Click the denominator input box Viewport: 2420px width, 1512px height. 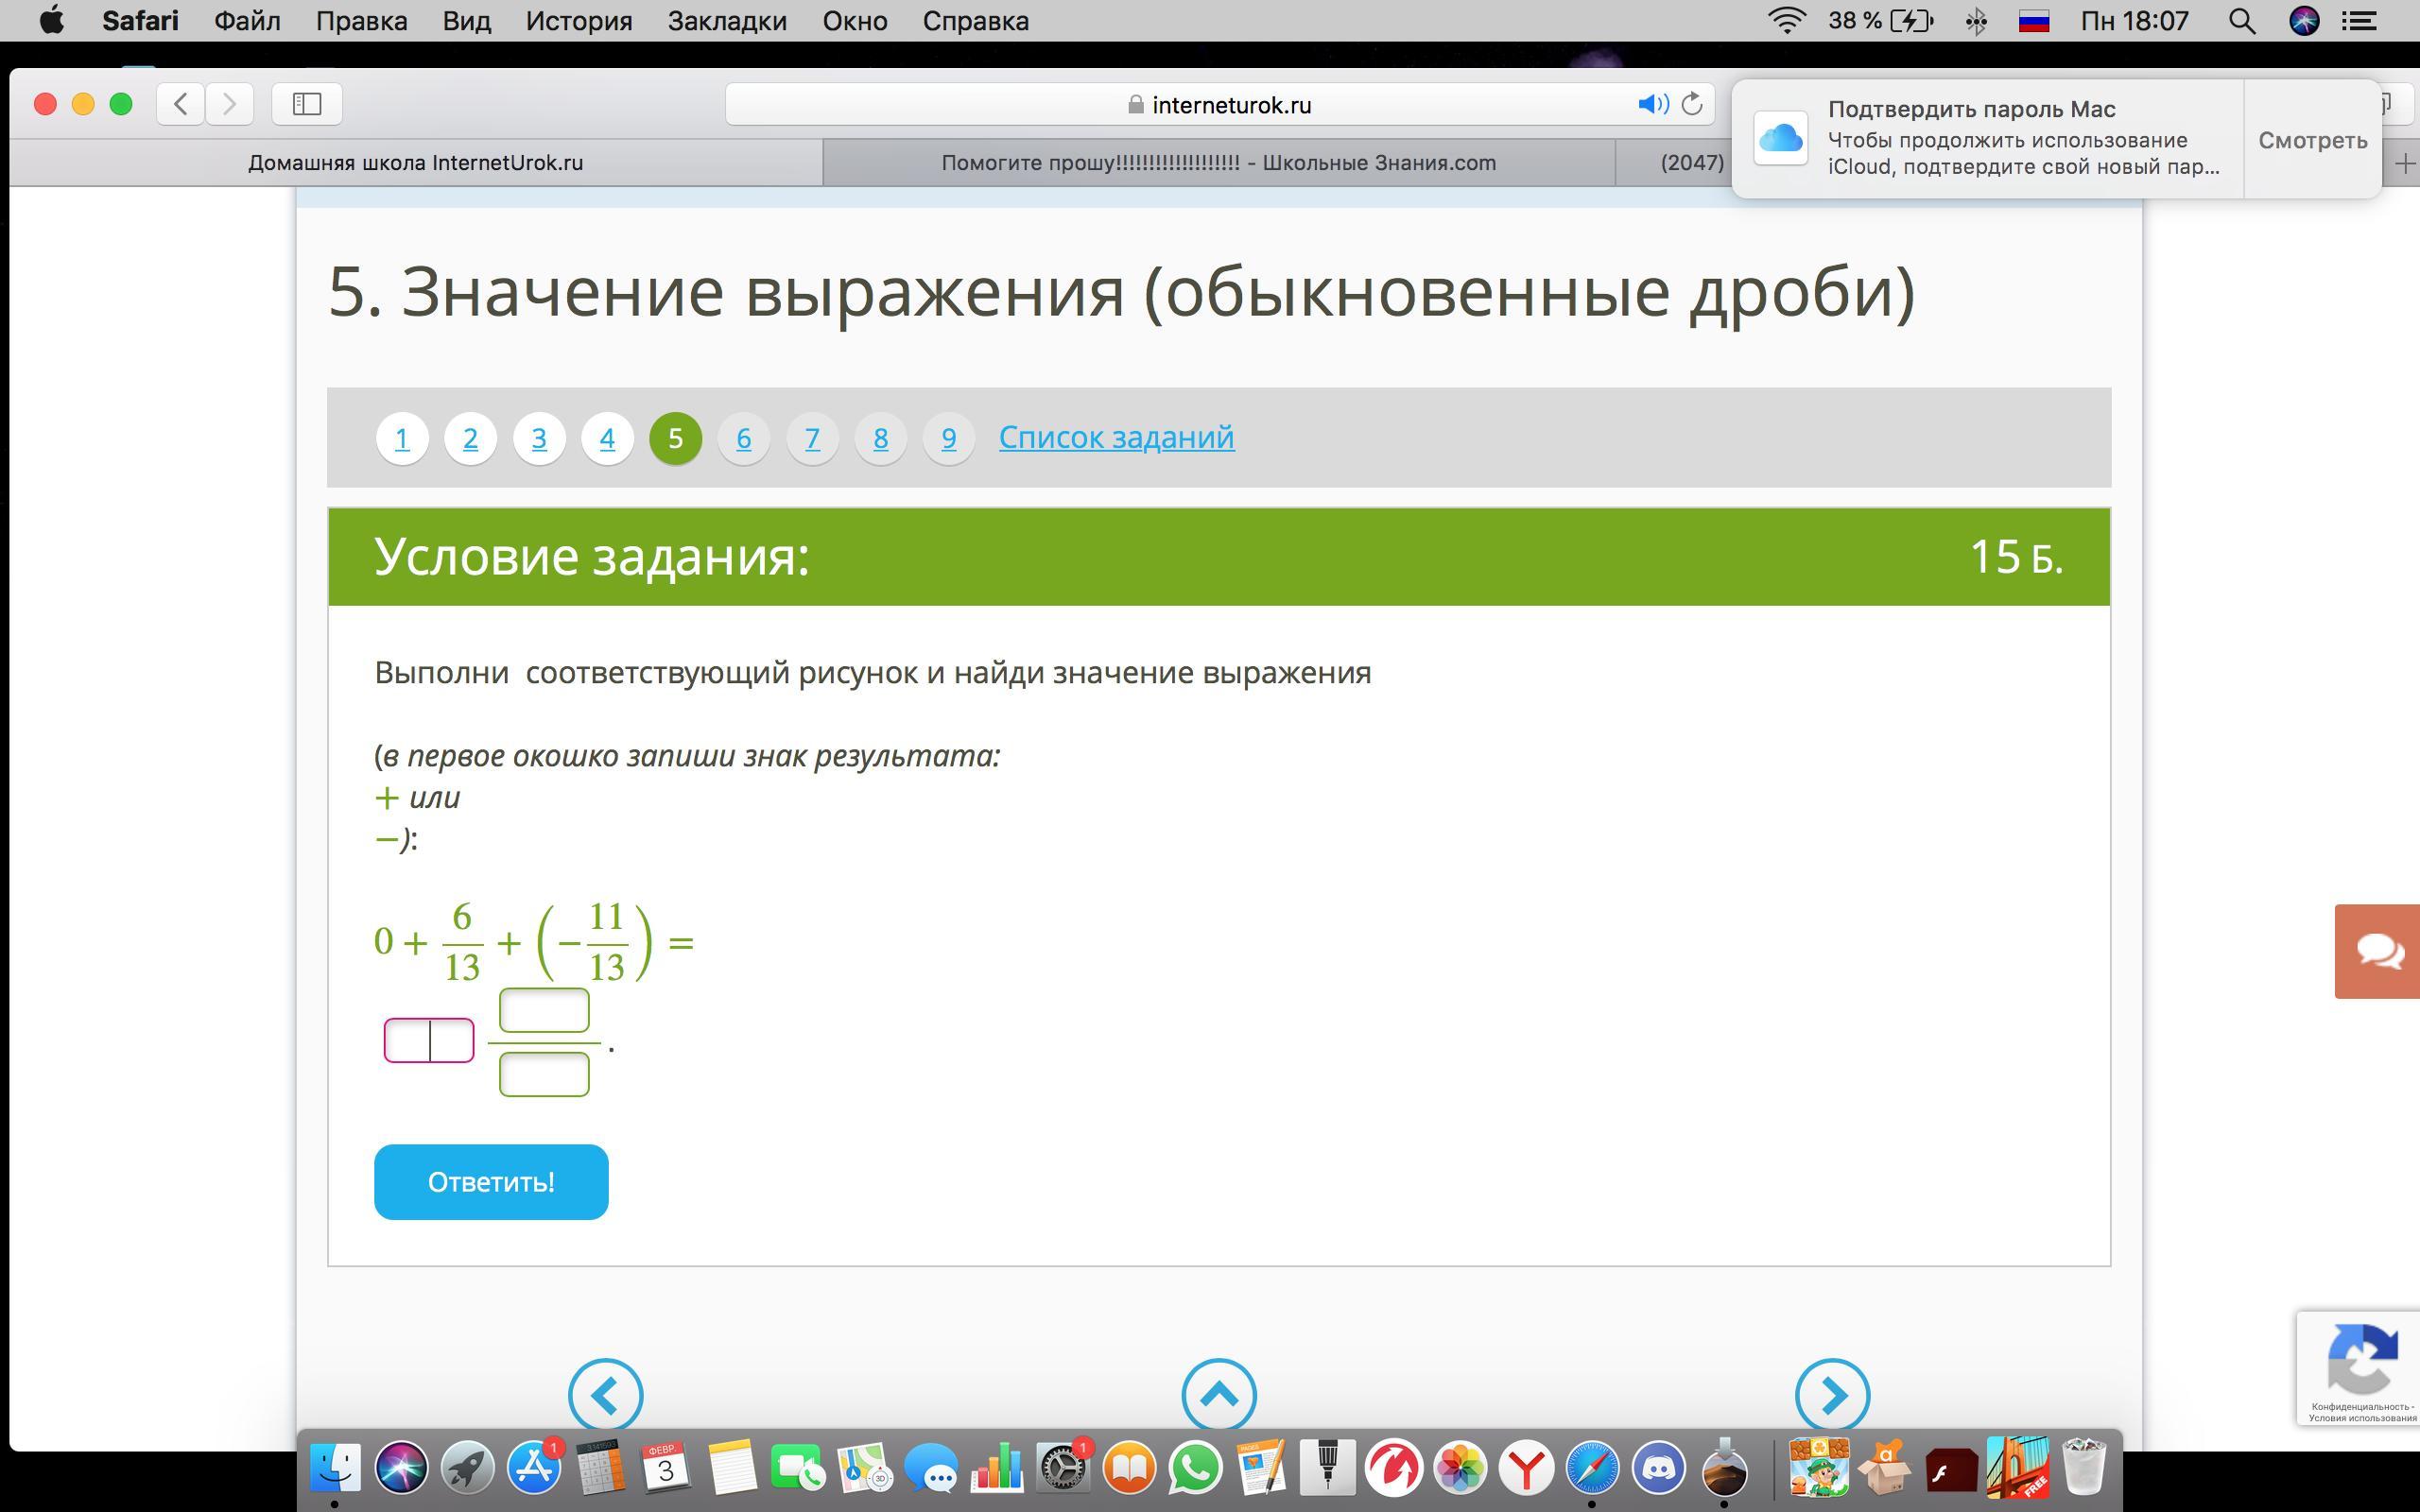coord(544,1074)
